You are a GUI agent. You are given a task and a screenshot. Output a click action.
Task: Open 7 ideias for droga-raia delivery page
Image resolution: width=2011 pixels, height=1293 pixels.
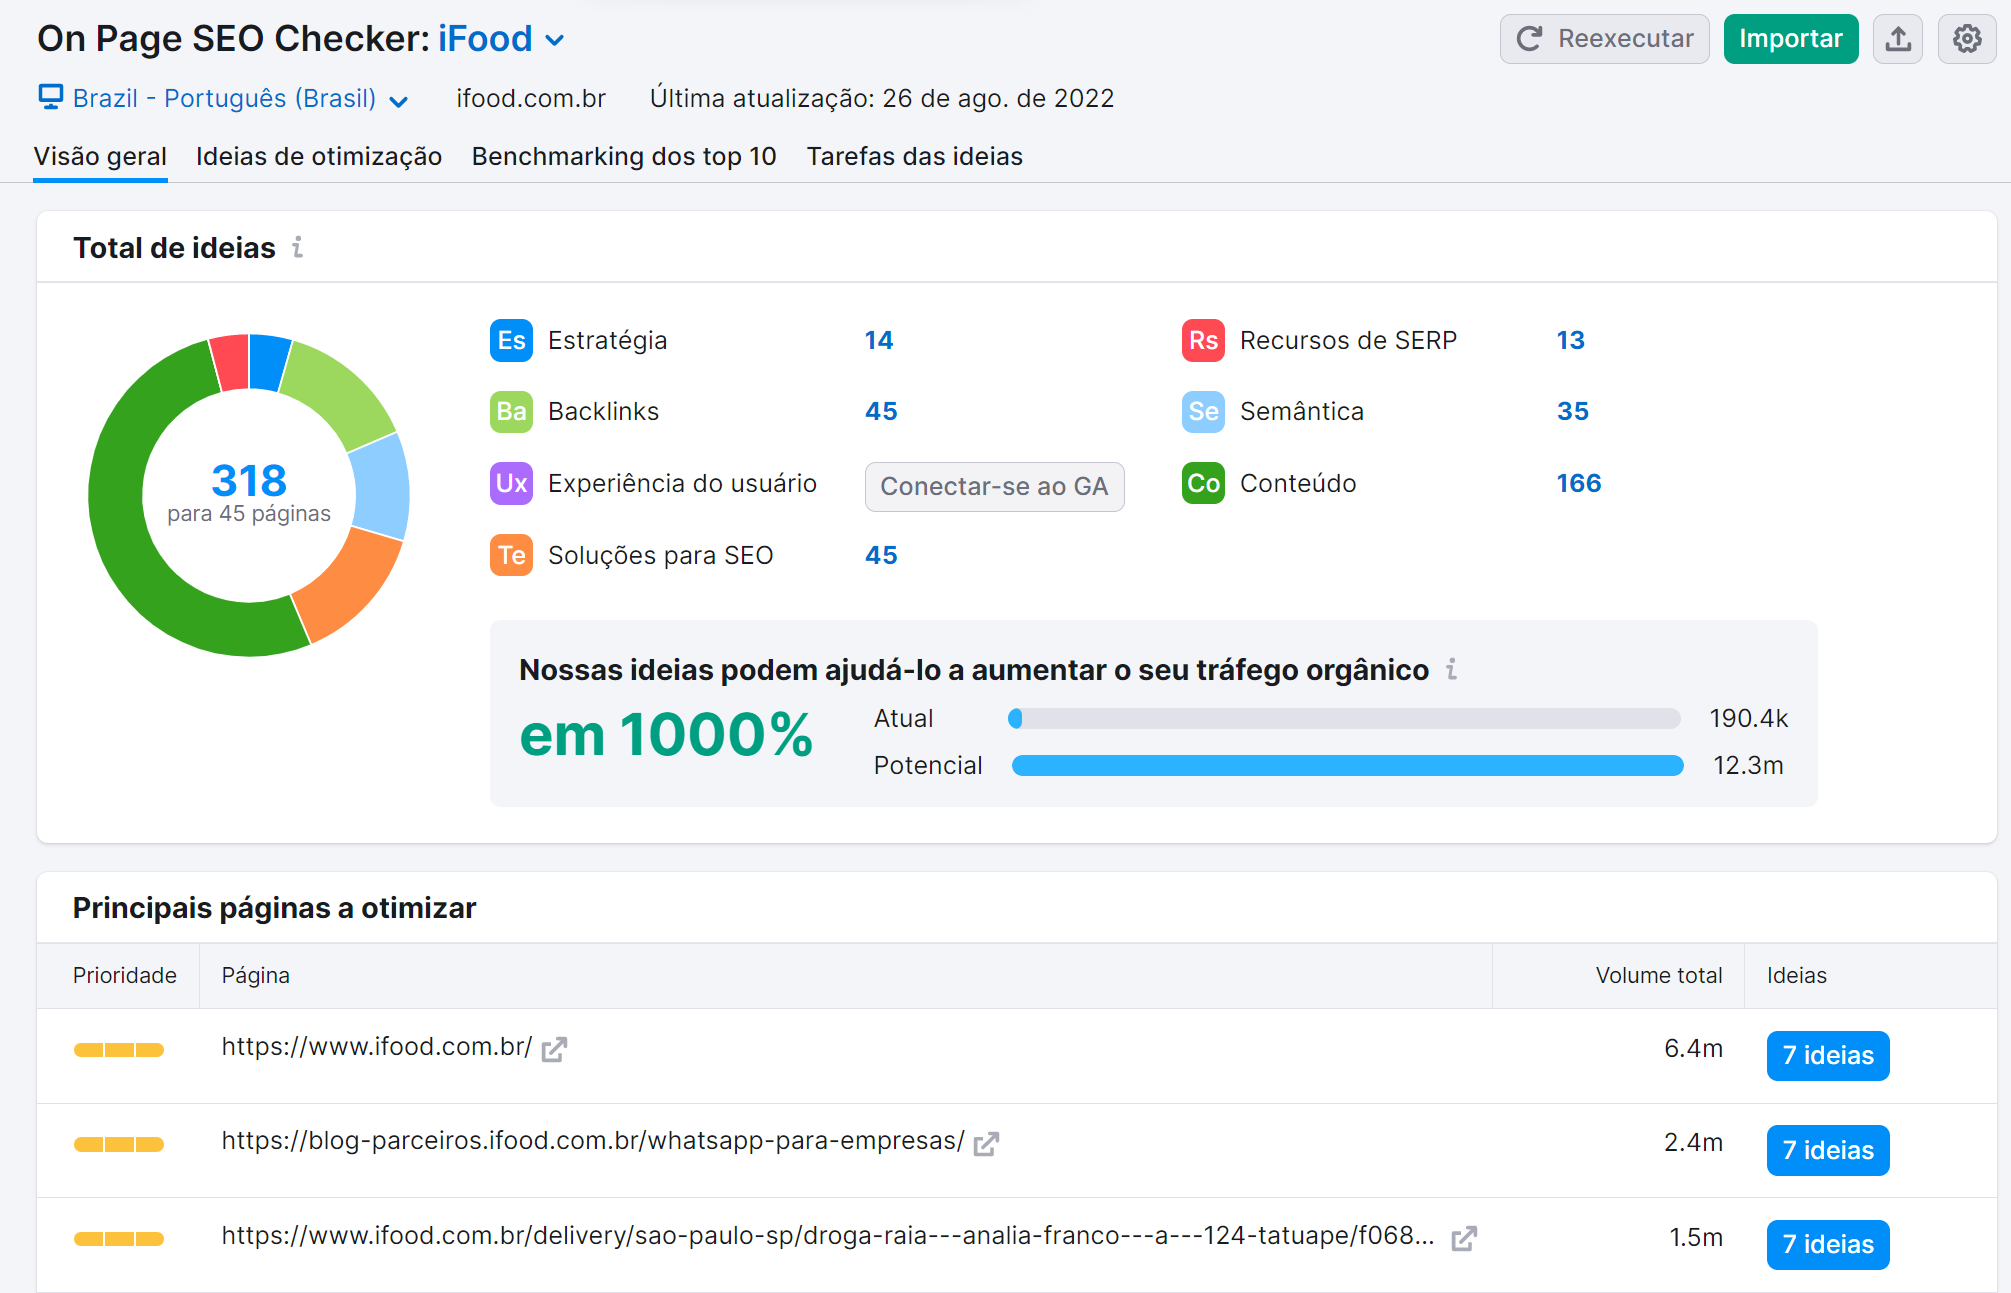(x=1827, y=1244)
